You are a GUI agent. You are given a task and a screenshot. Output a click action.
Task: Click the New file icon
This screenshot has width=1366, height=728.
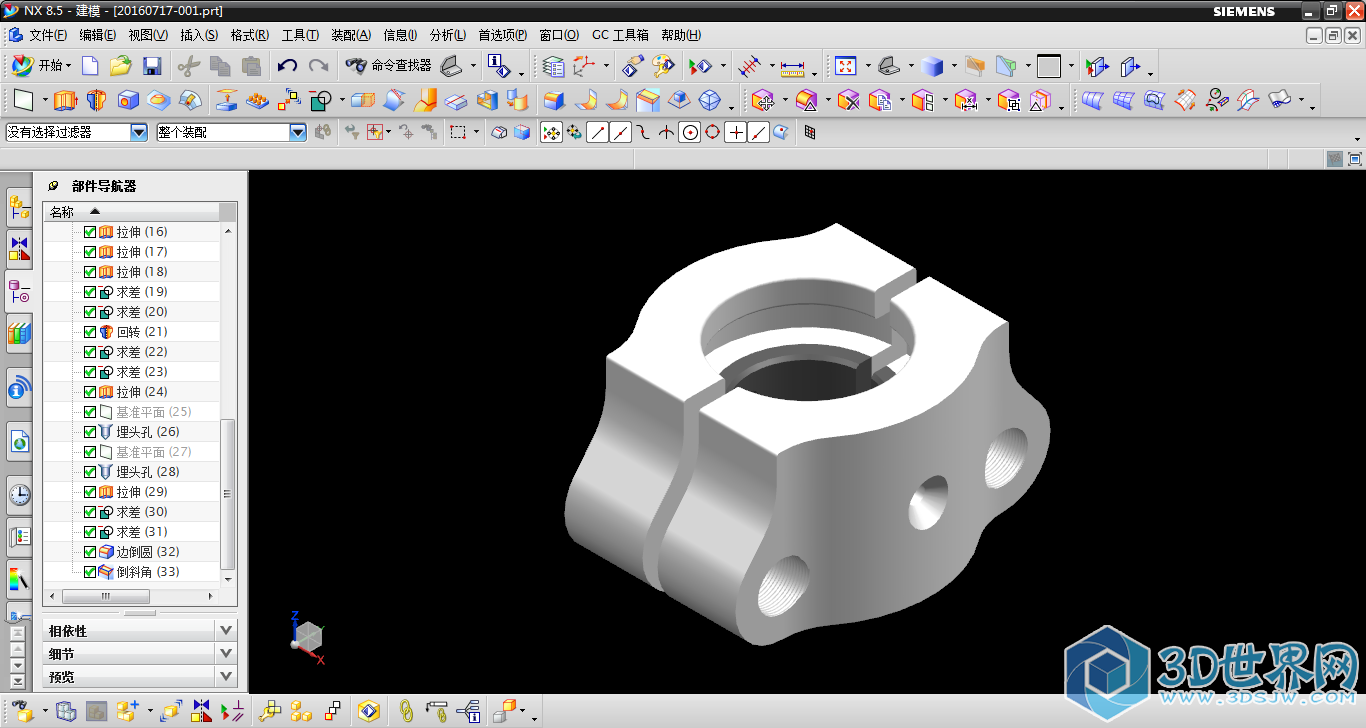[90, 66]
